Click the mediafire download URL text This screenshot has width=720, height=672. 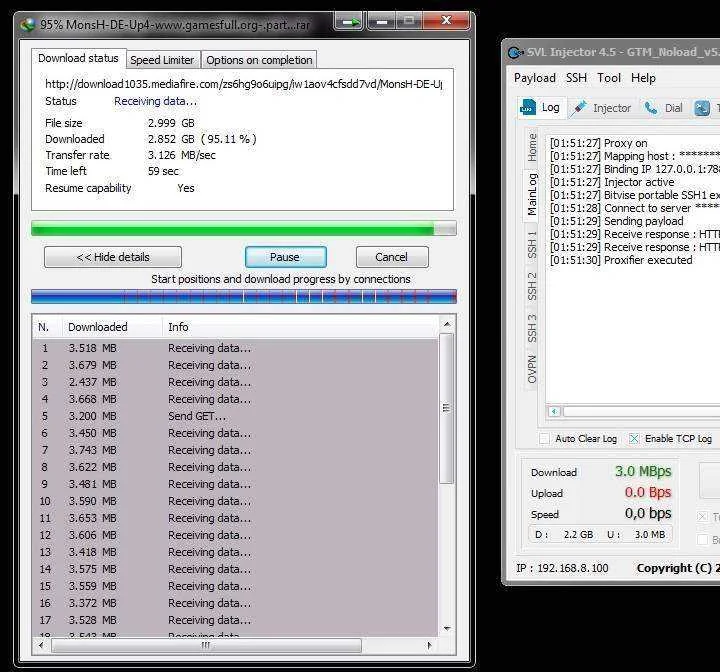tap(244, 84)
